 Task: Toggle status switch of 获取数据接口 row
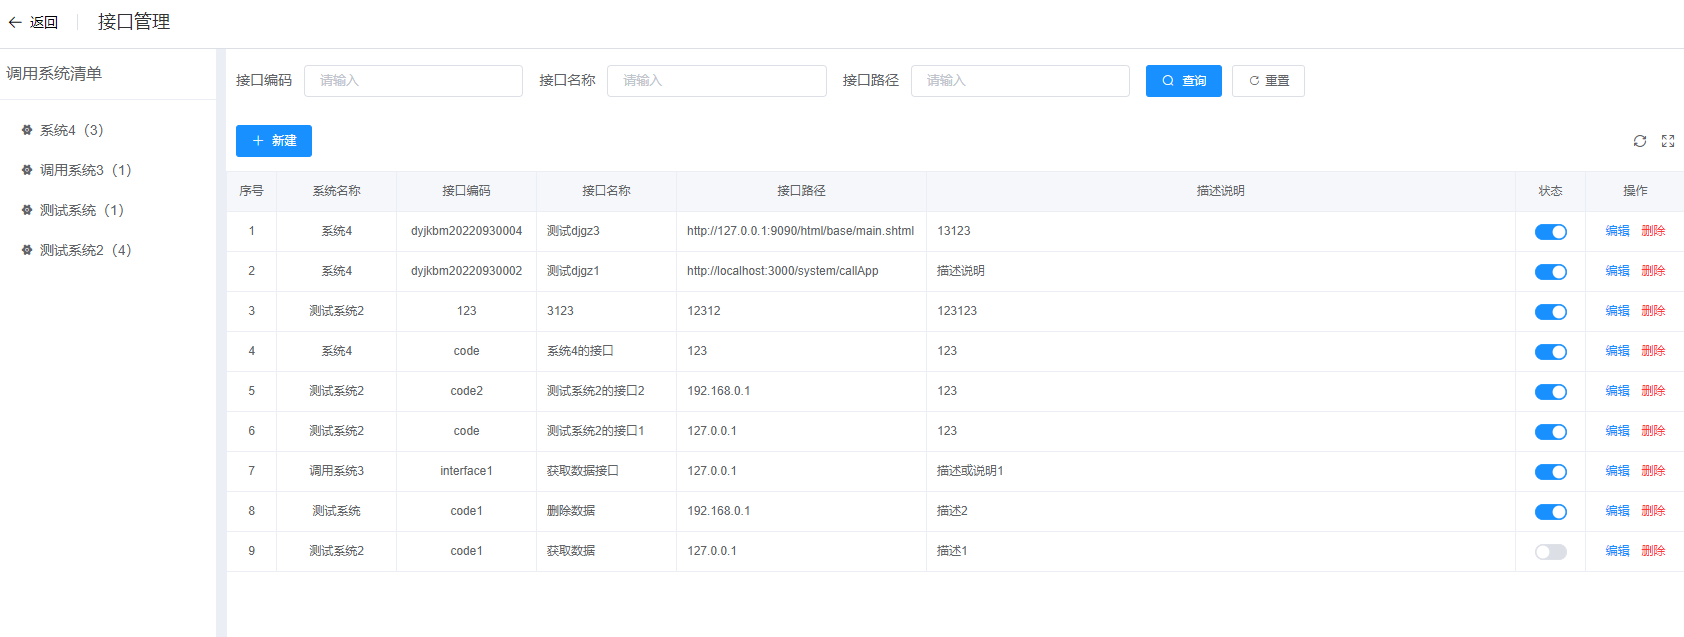(1550, 472)
